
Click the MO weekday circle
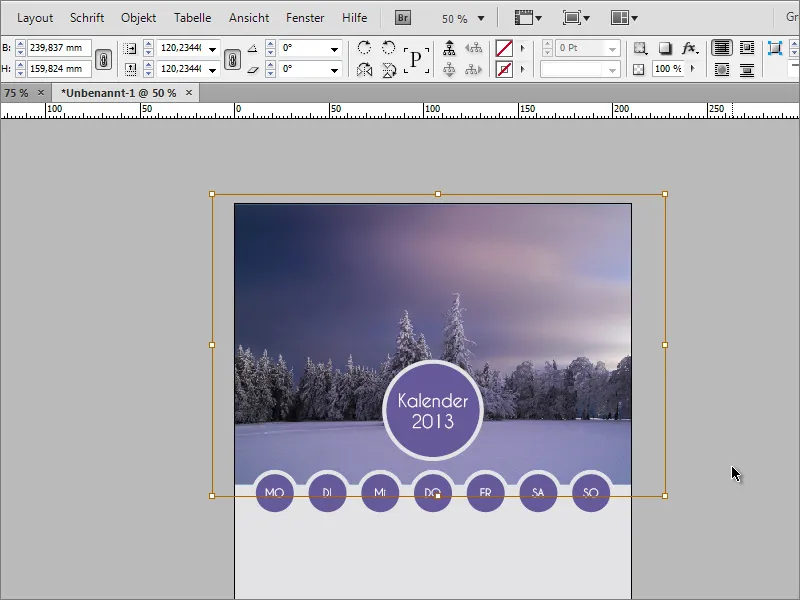[x=274, y=492]
